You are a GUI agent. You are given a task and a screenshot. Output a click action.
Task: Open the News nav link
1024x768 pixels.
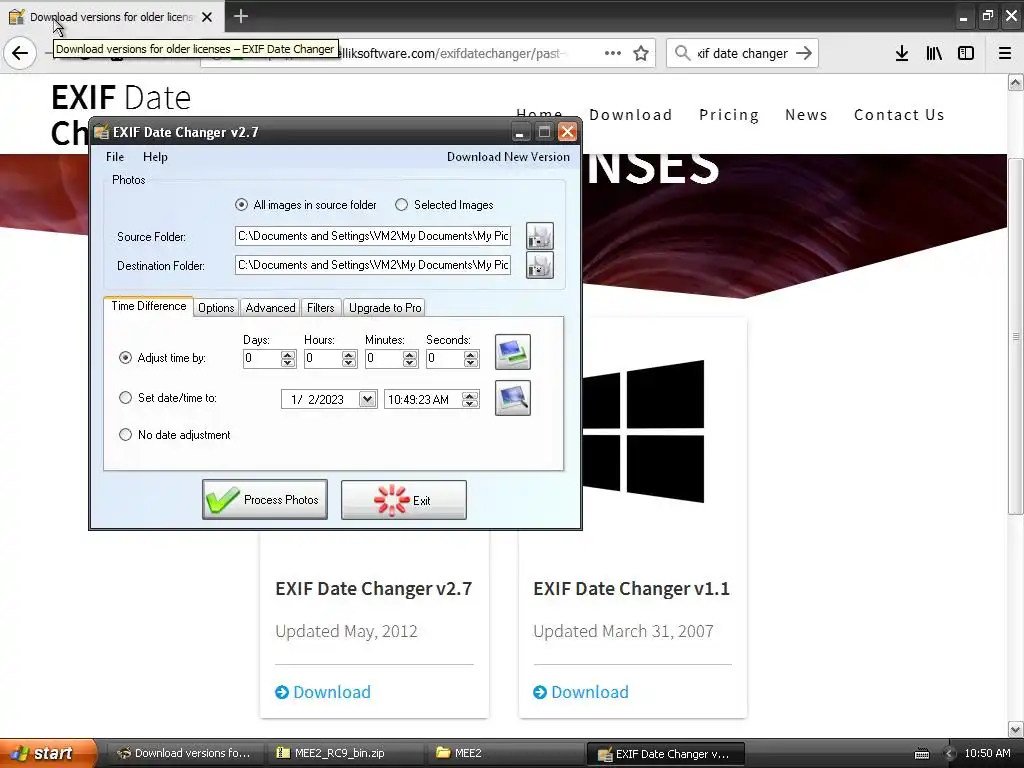click(x=806, y=115)
